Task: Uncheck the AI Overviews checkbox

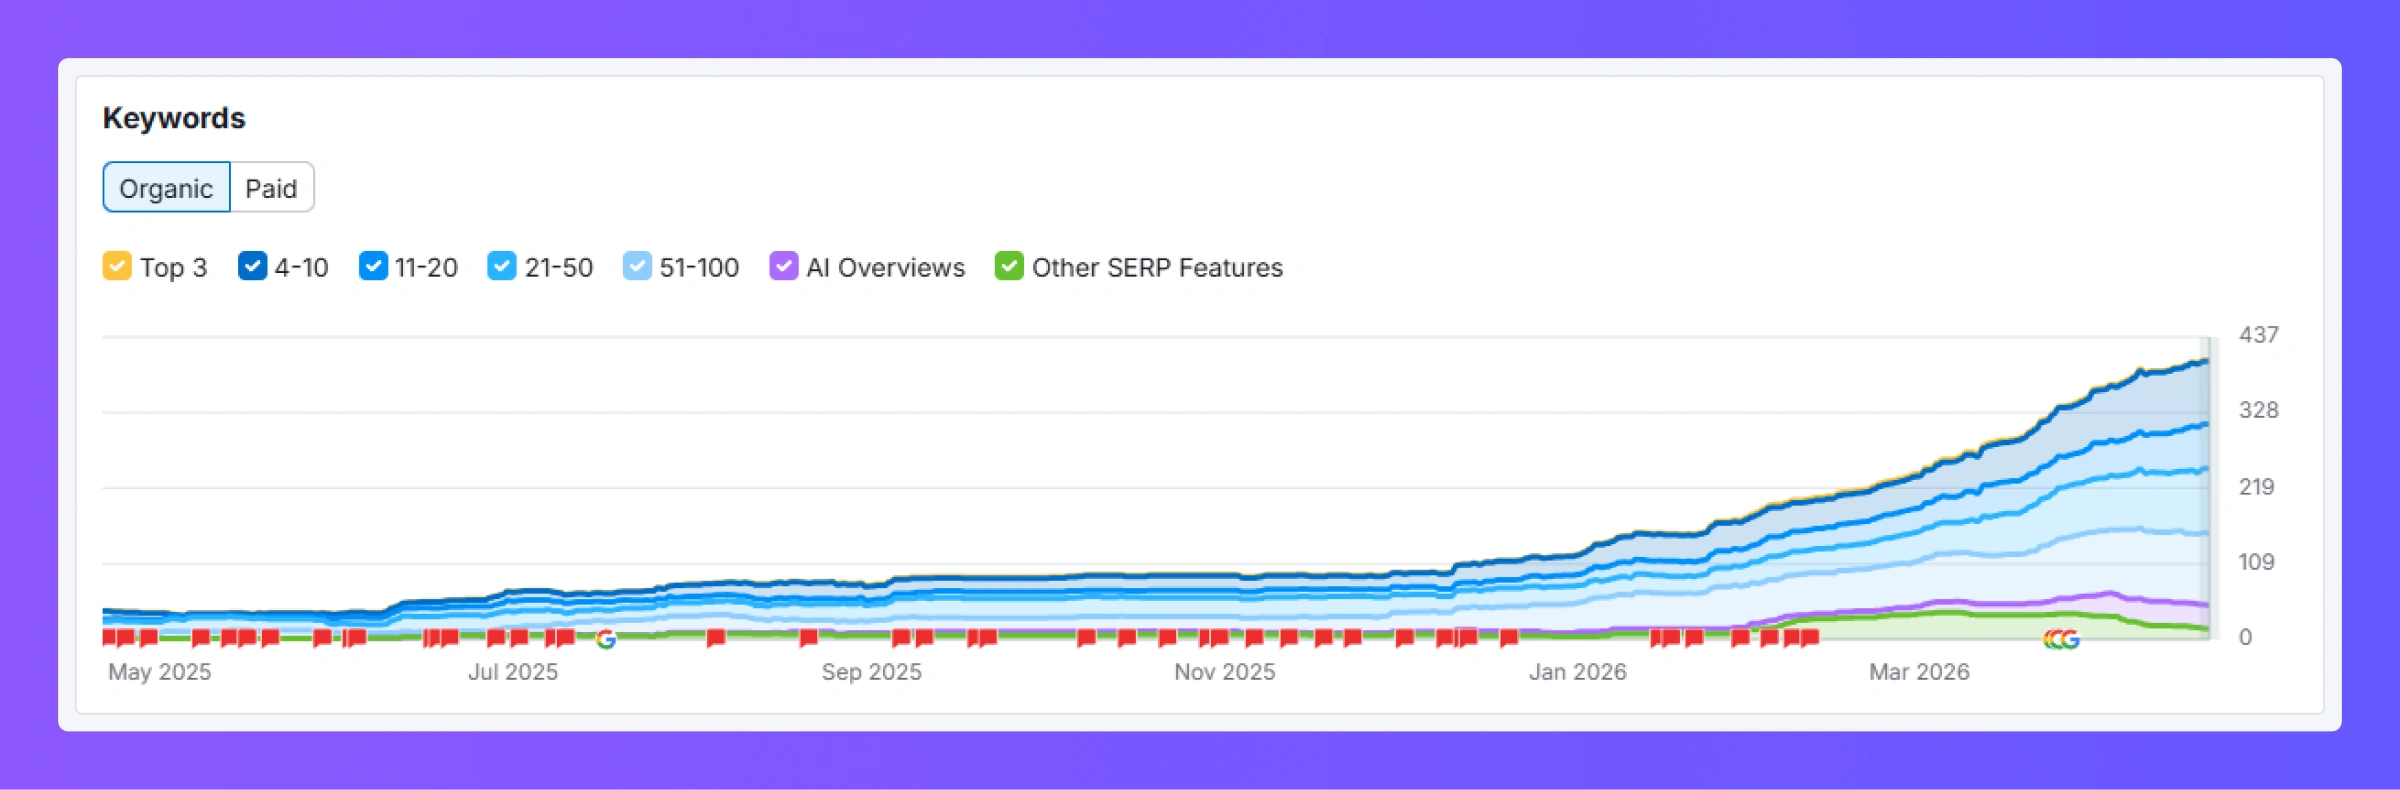Action: [x=784, y=266]
